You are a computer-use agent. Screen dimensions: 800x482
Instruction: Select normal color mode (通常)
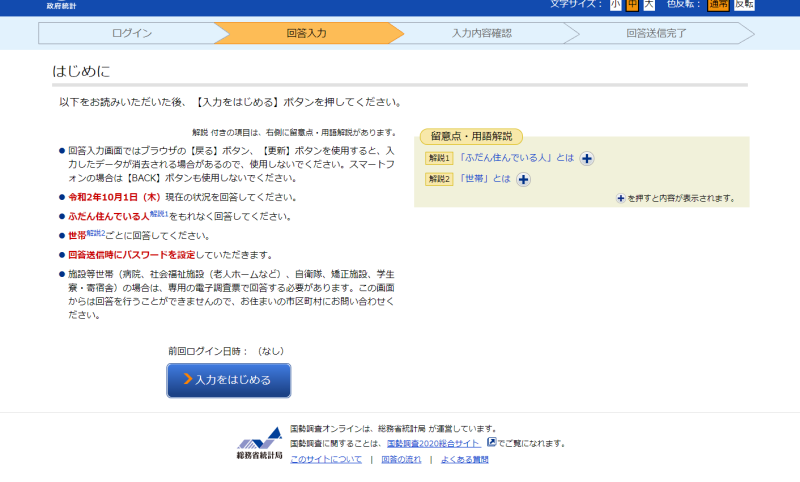tap(718, 5)
